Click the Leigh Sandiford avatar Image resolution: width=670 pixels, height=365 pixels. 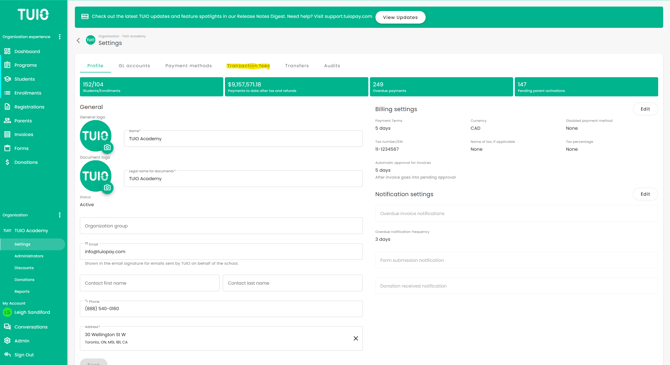[x=7, y=312]
